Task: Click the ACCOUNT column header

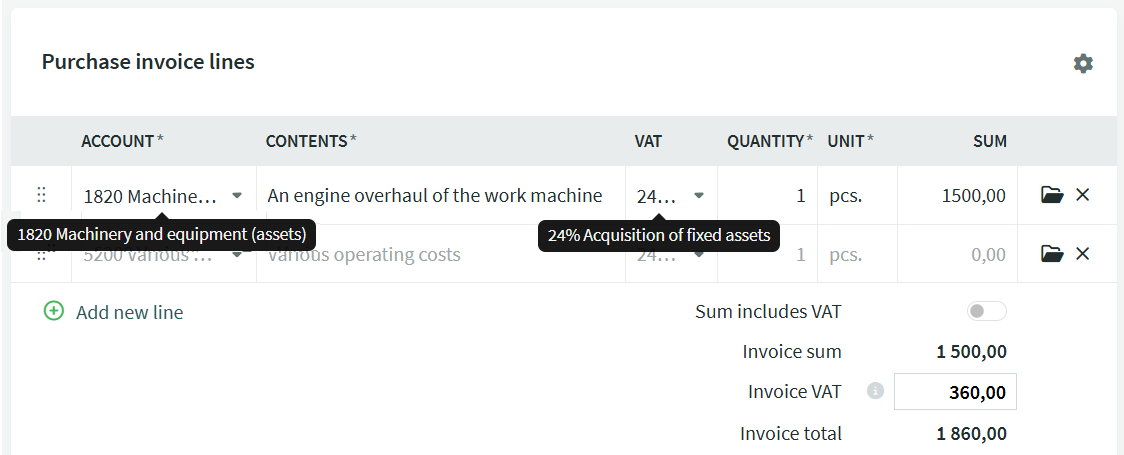Action: click(118, 141)
